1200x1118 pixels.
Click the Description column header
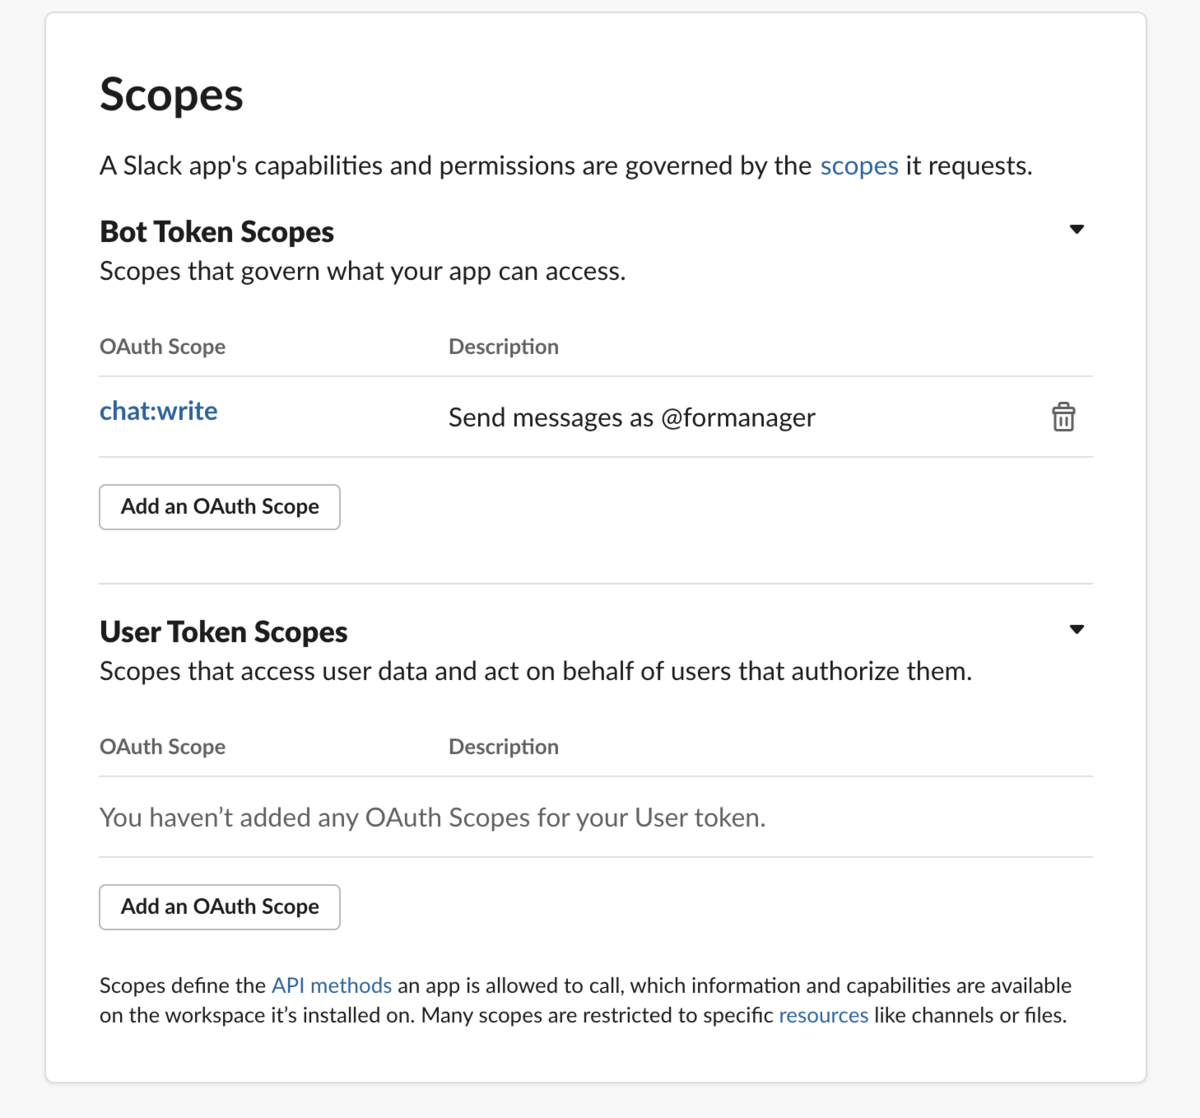[x=503, y=346]
